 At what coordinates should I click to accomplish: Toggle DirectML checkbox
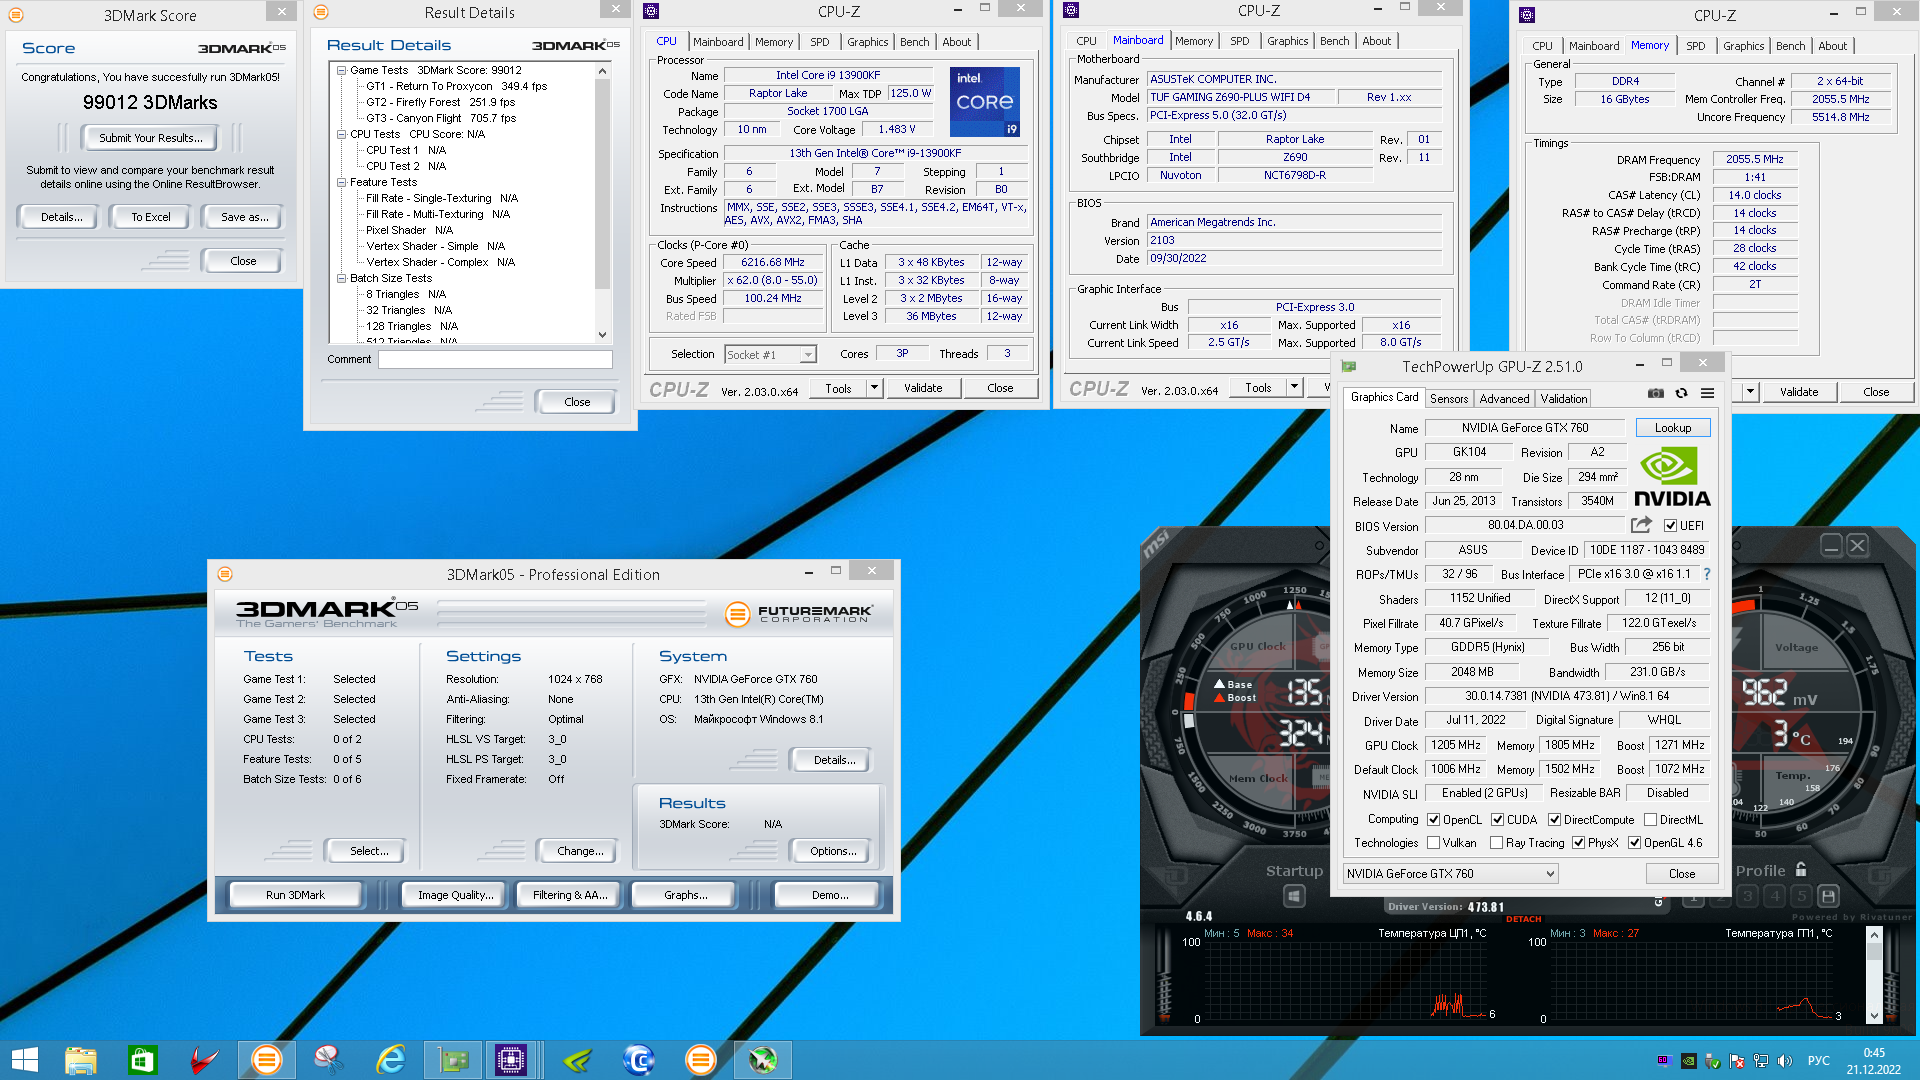1651,820
